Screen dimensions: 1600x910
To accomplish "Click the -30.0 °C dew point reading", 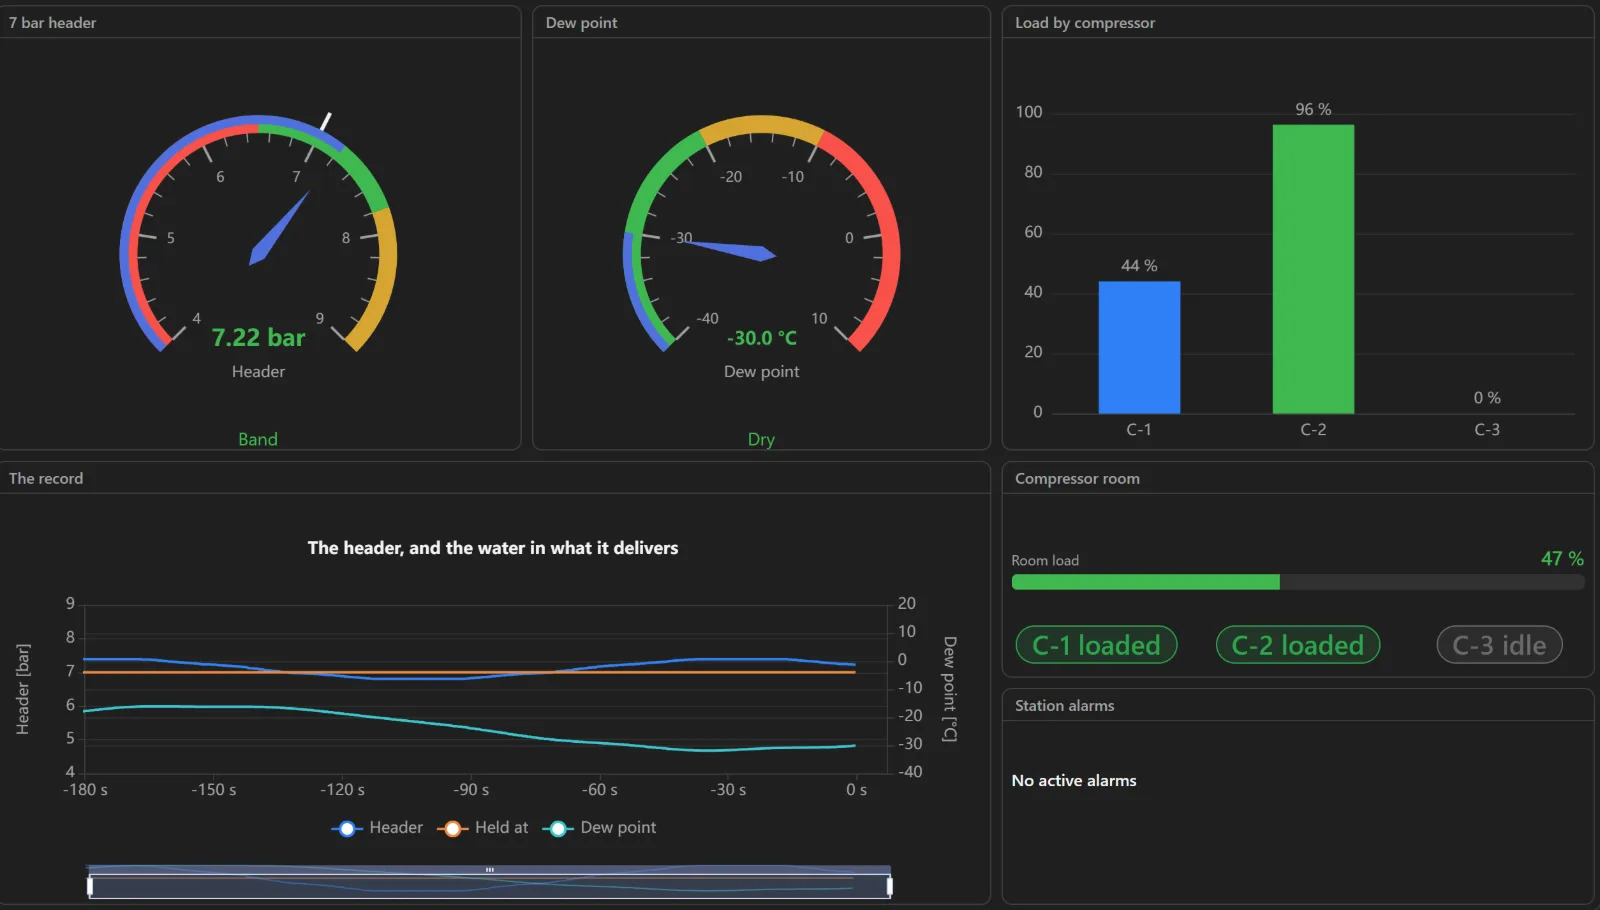I will (762, 338).
